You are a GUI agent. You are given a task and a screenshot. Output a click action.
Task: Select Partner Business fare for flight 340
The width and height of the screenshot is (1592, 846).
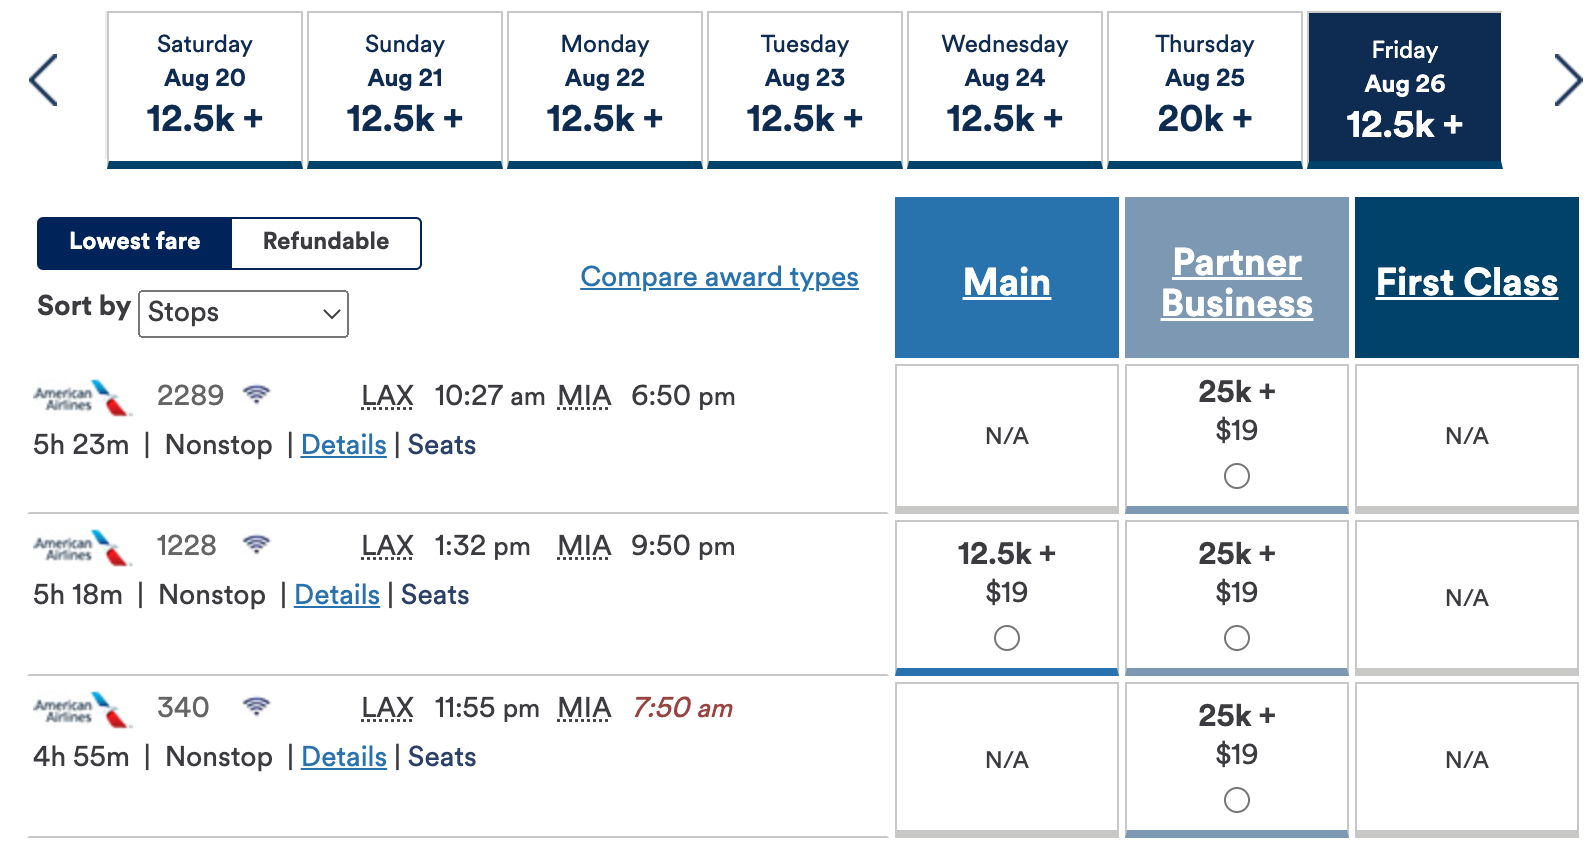click(1236, 800)
